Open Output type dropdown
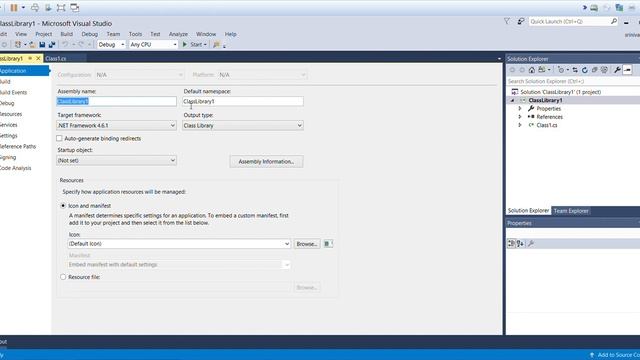The height and width of the screenshot is (360, 640). tap(242, 126)
